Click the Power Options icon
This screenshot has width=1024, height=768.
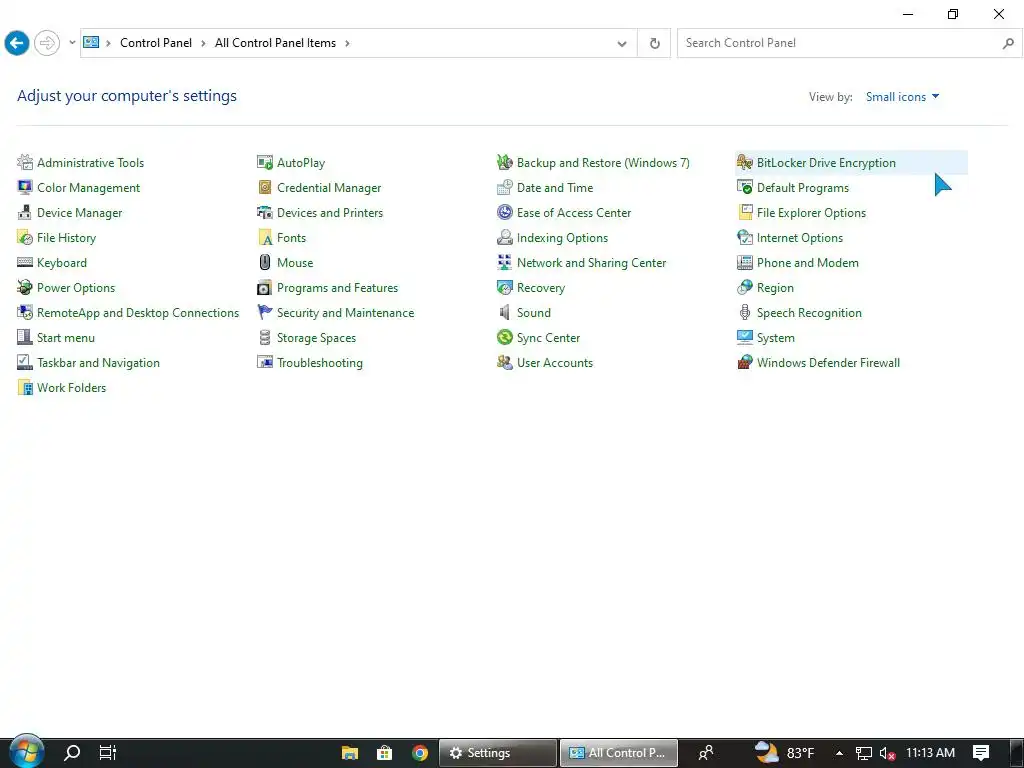click(25, 287)
